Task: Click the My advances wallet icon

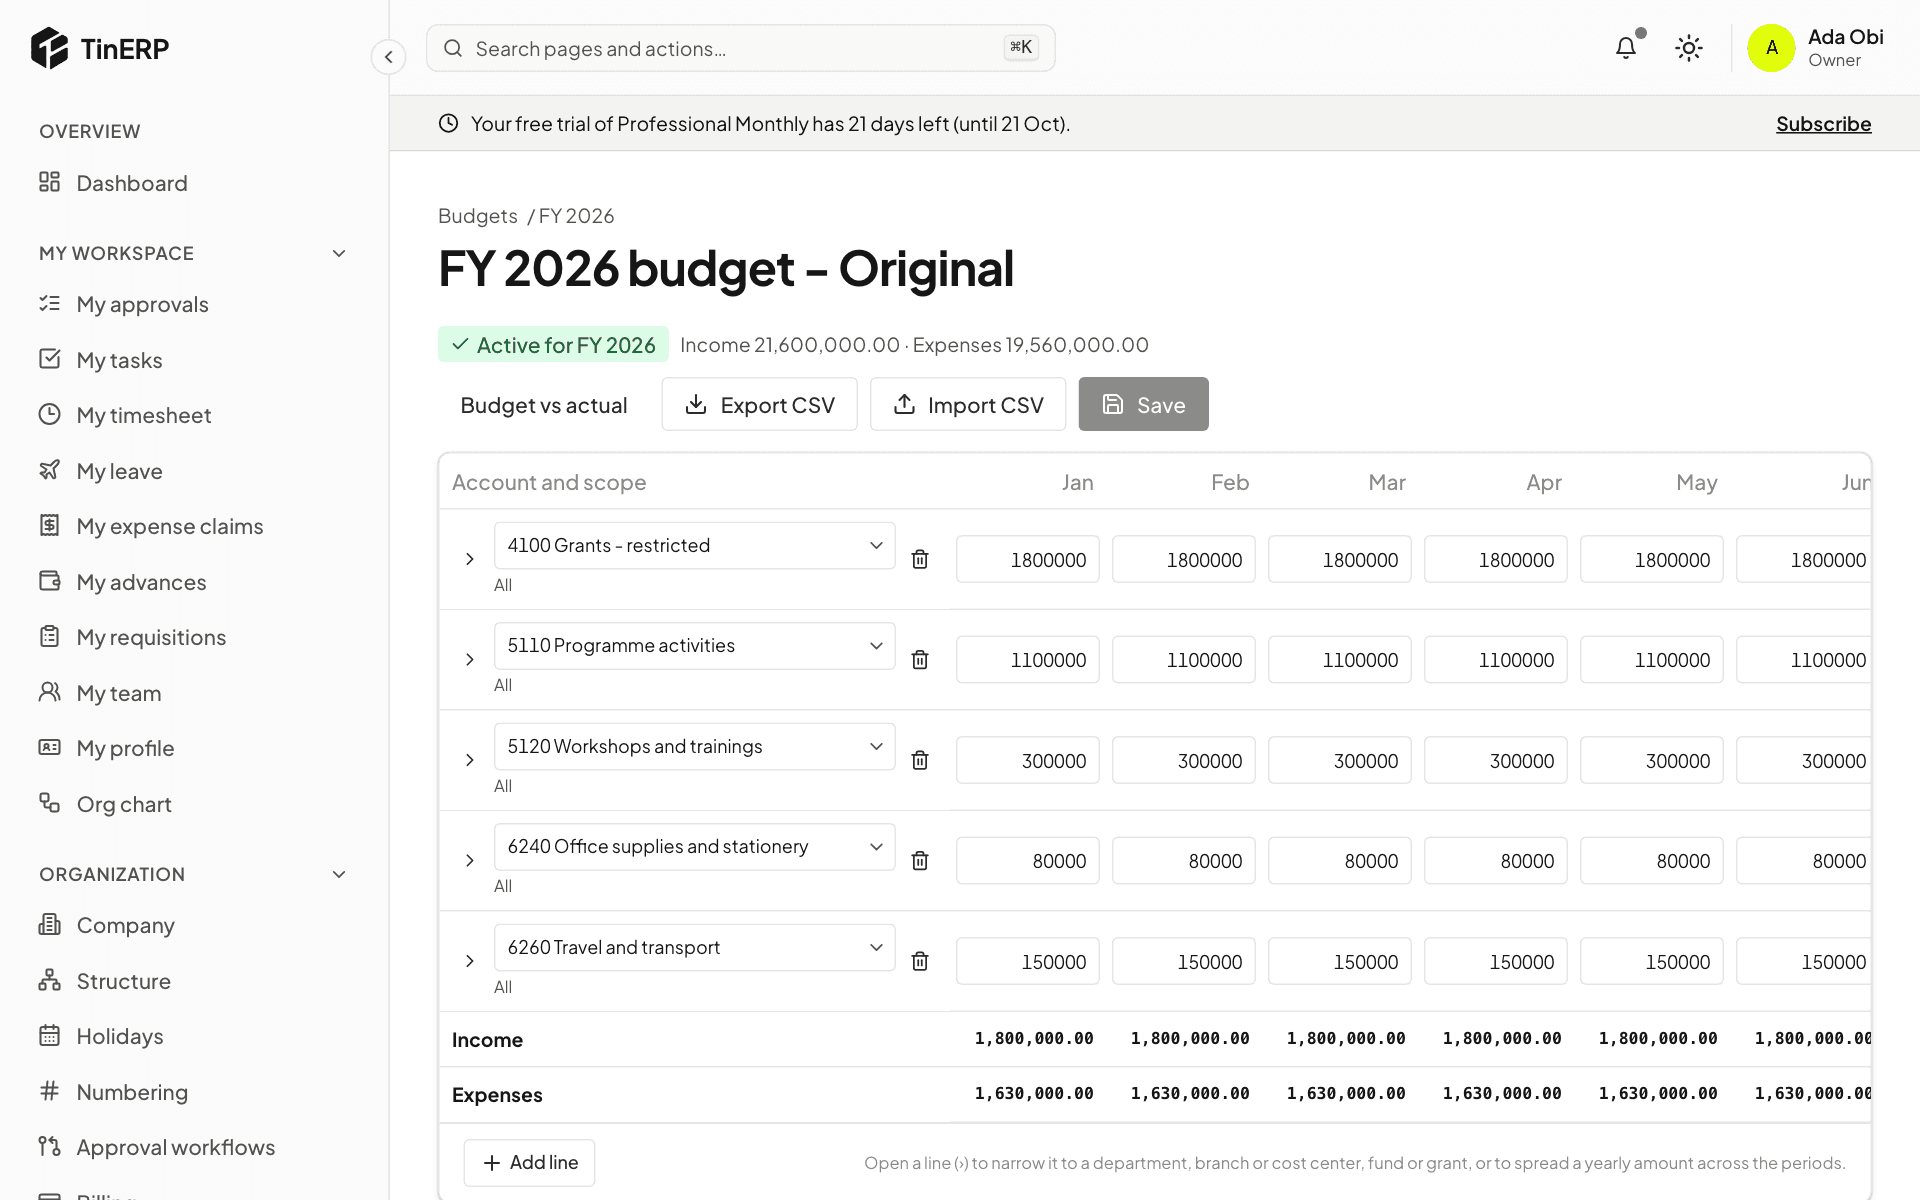Action: point(49,581)
